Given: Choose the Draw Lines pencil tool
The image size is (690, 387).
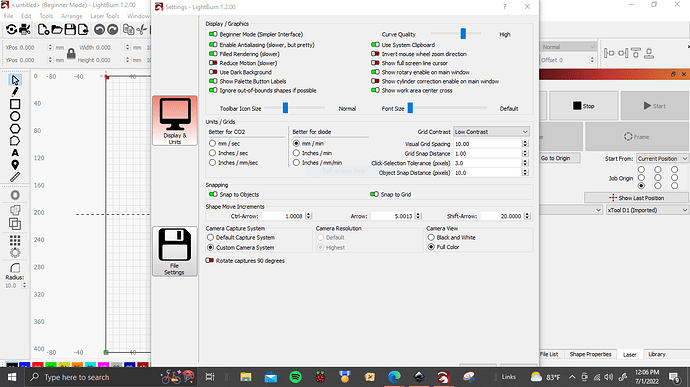Looking at the screenshot, I should click(15, 92).
